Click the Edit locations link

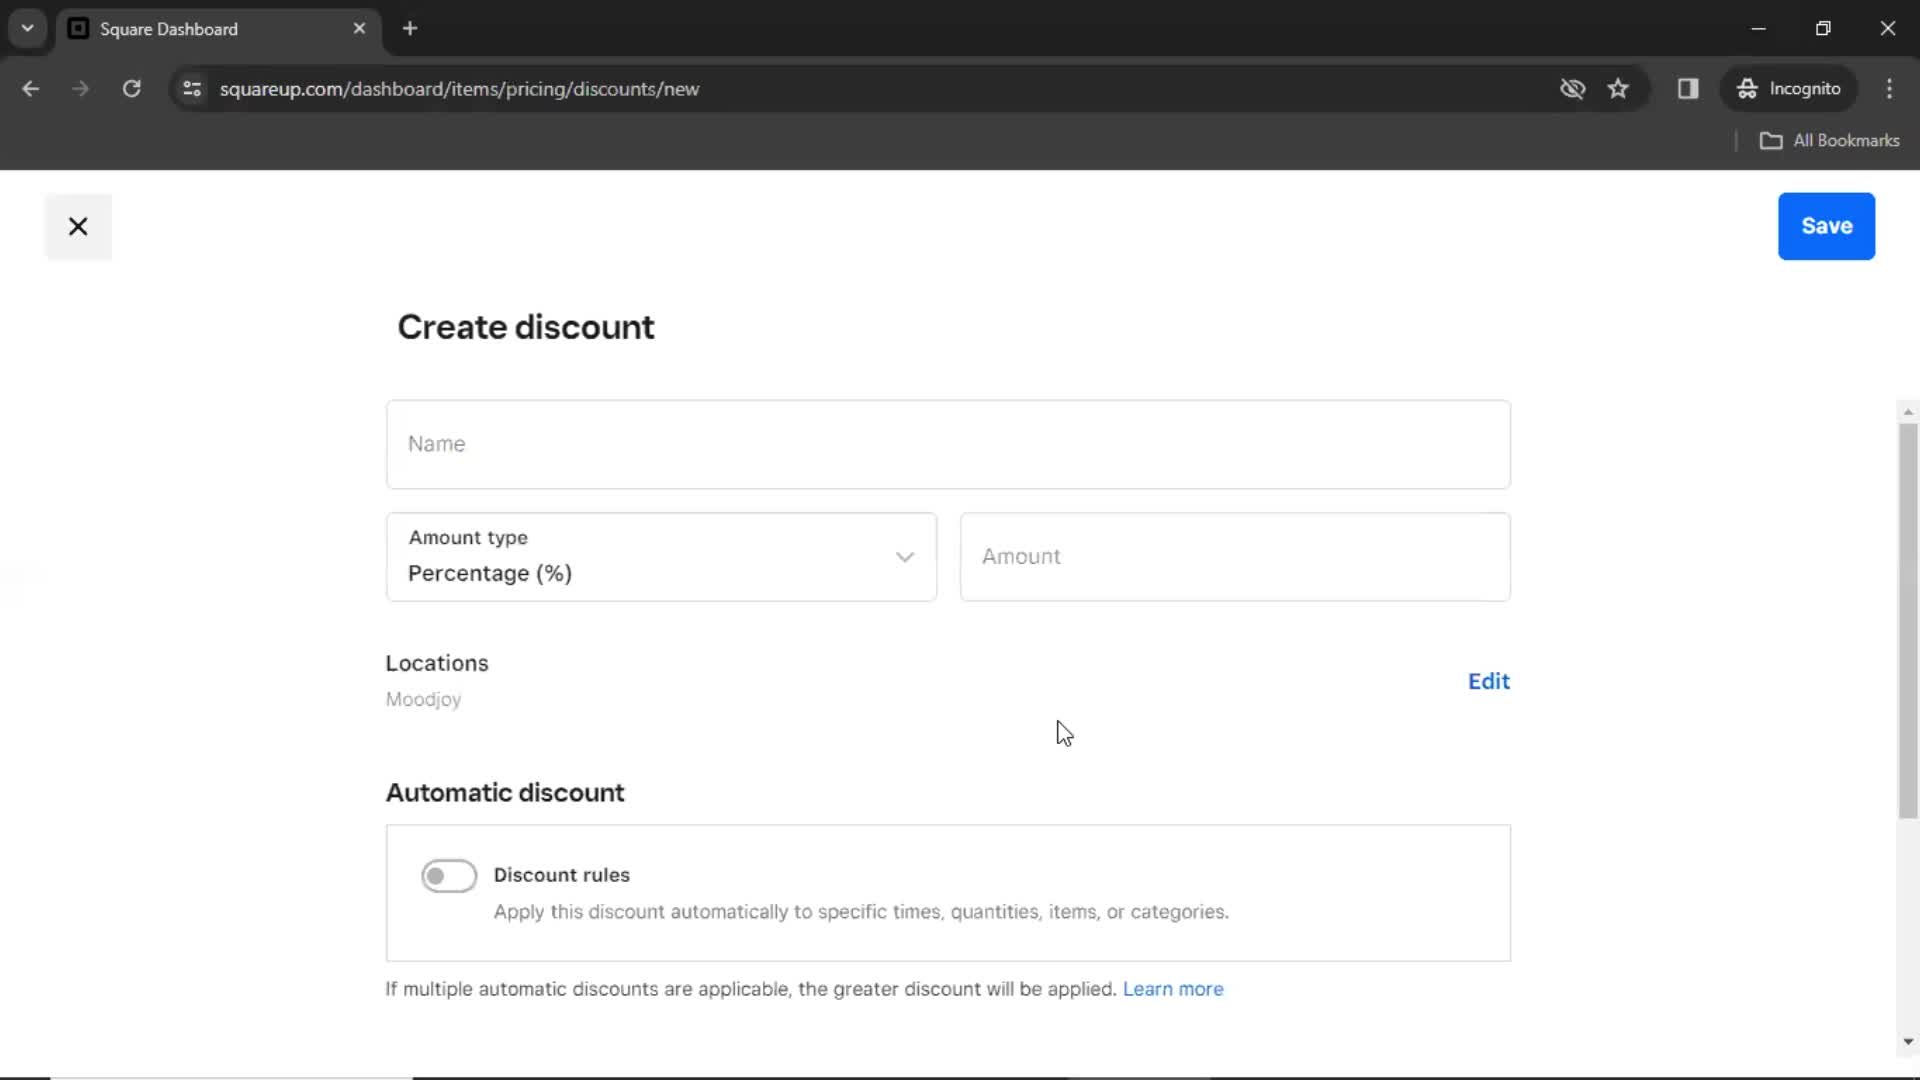[1489, 680]
